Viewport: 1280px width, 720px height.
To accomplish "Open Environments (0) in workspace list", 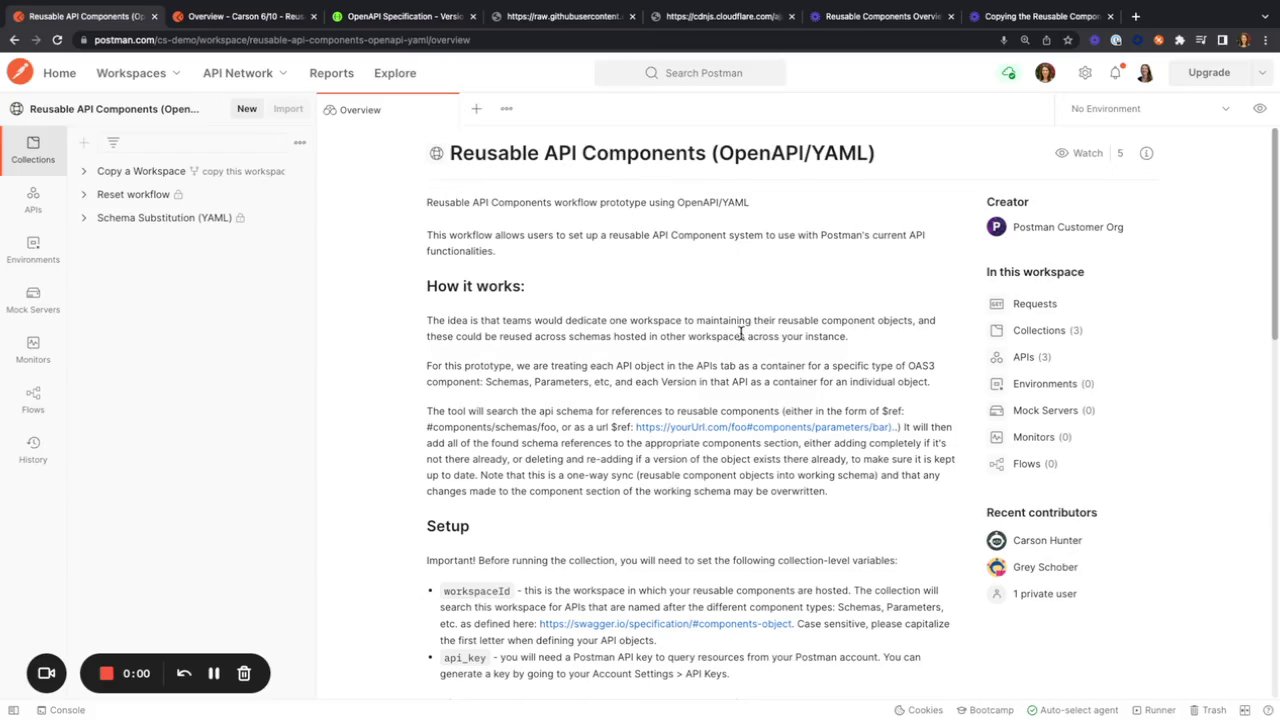I will click(1053, 384).
